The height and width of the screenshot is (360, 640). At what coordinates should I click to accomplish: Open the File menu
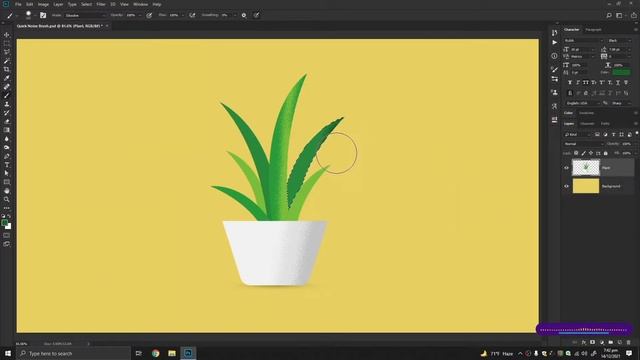pos(18,4)
